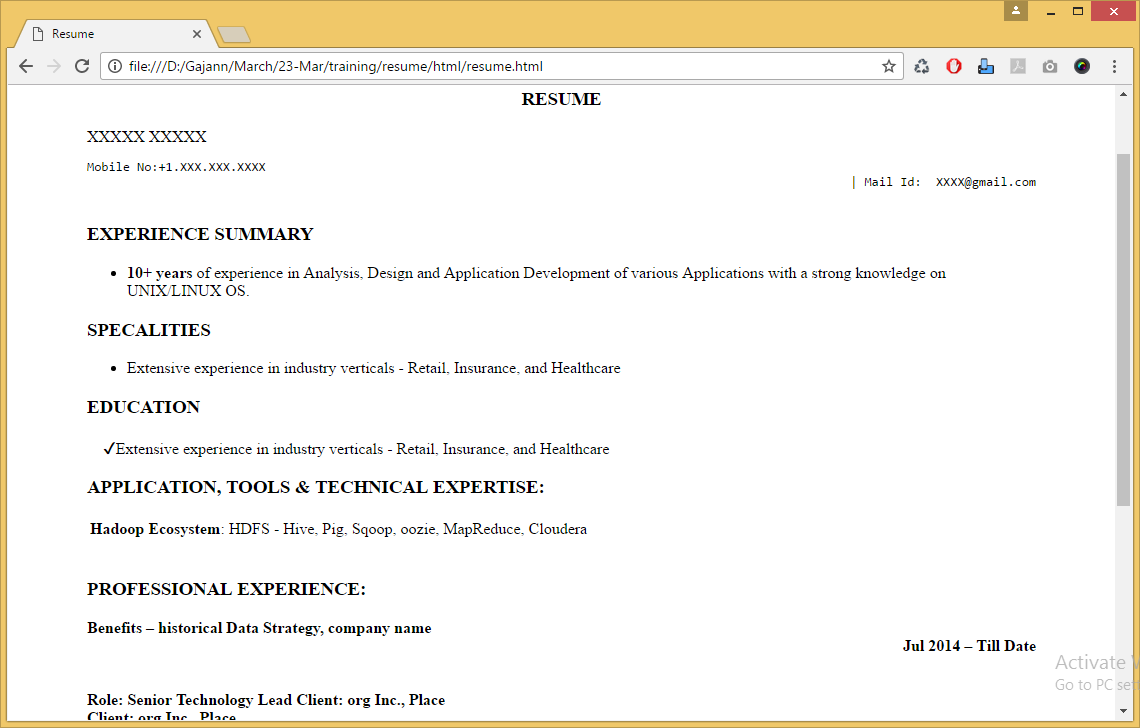Image resolution: width=1140 pixels, height=728 pixels.
Task: Click the blue stamp extension icon
Action: coord(986,66)
